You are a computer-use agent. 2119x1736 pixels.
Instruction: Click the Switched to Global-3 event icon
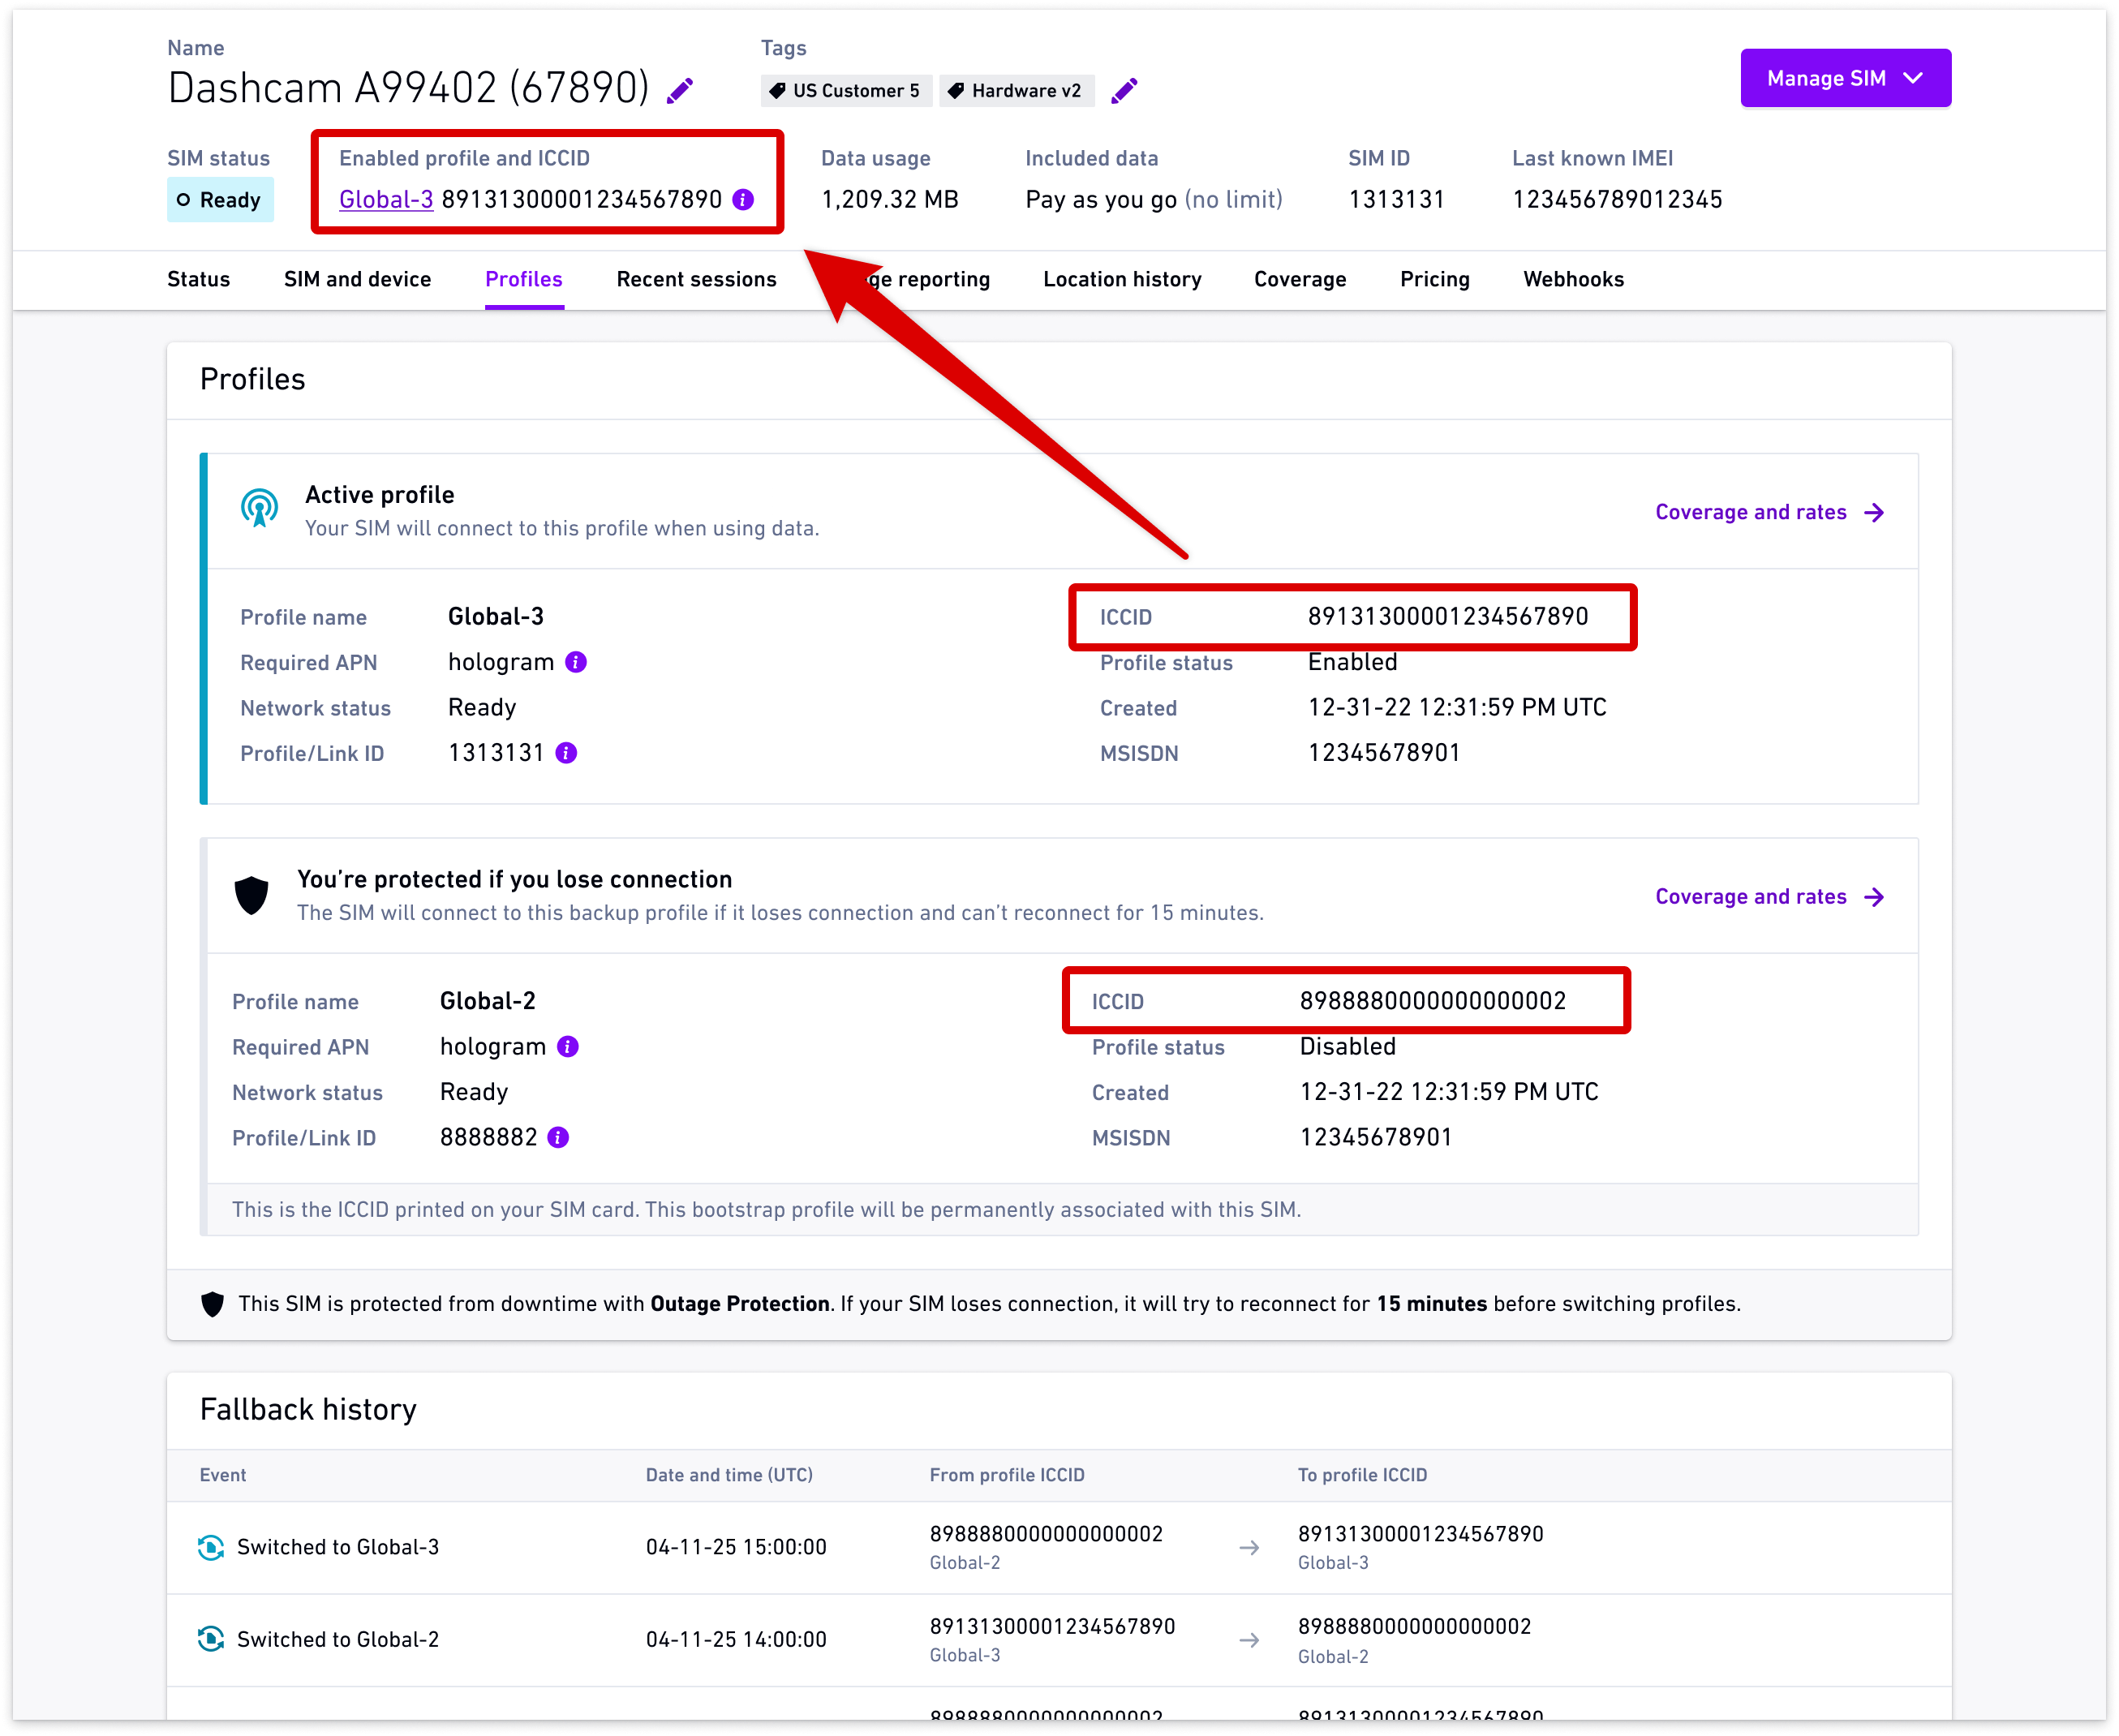point(211,1547)
